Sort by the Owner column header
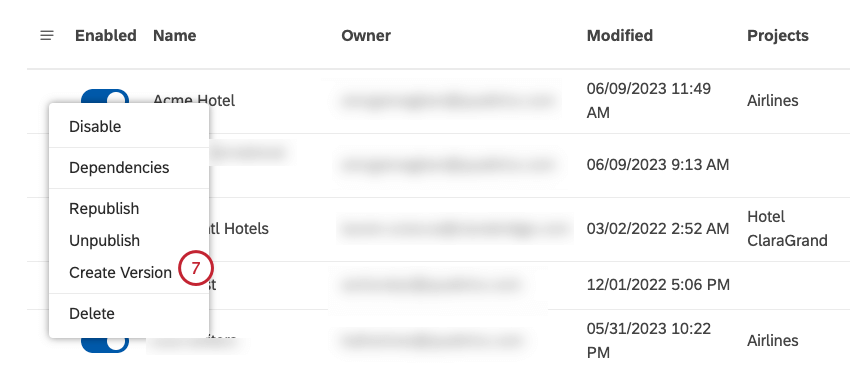 tap(366, 36)
